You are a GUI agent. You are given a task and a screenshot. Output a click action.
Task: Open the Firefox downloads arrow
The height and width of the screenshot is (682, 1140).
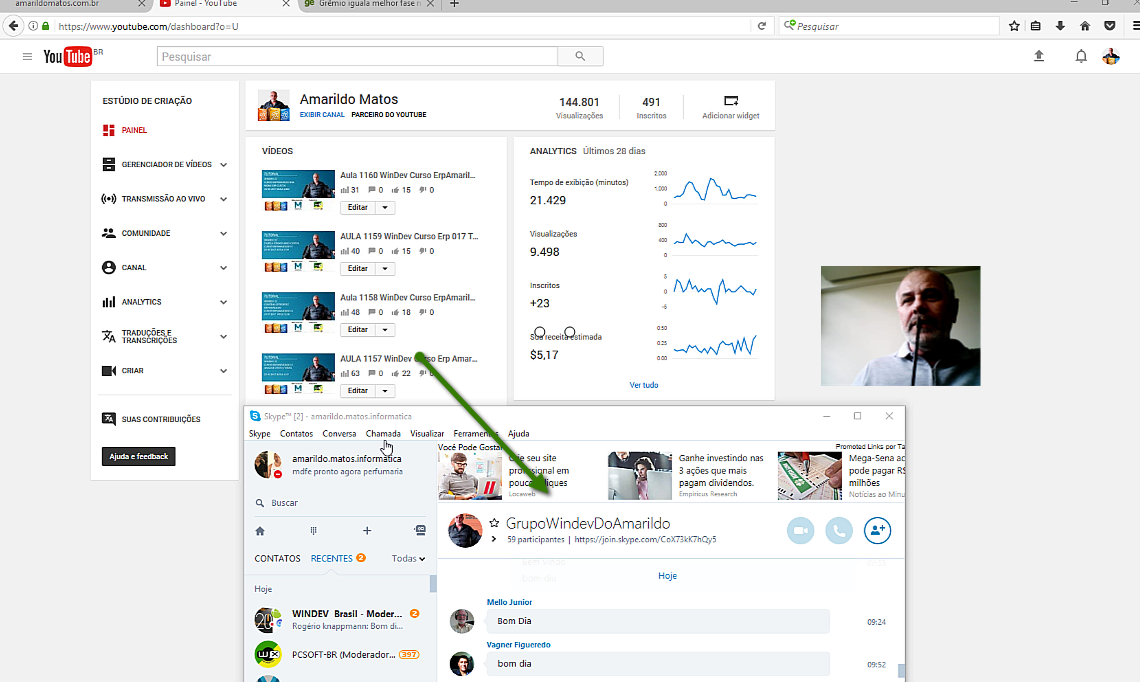tap(1060, 26)
